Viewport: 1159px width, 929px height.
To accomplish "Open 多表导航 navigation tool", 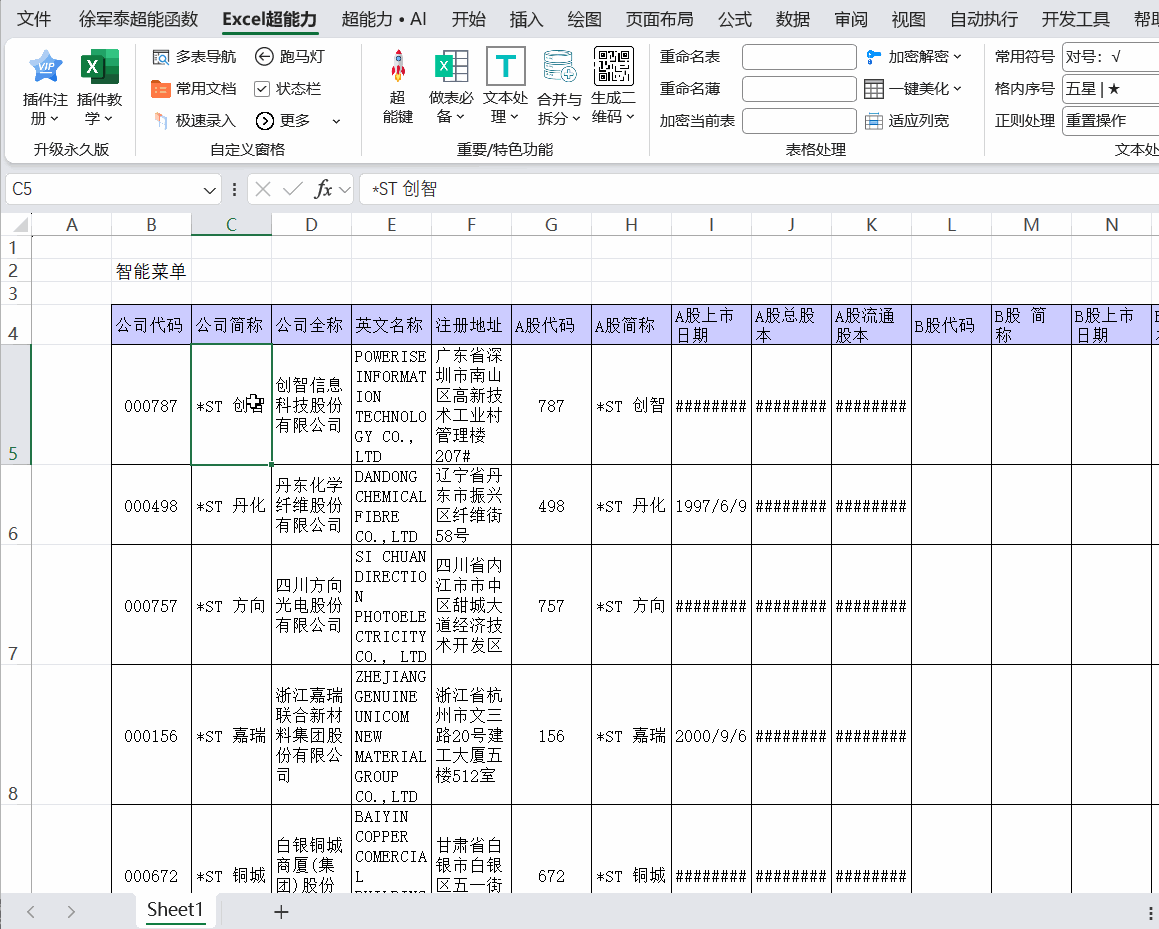I will coord(194,57).
